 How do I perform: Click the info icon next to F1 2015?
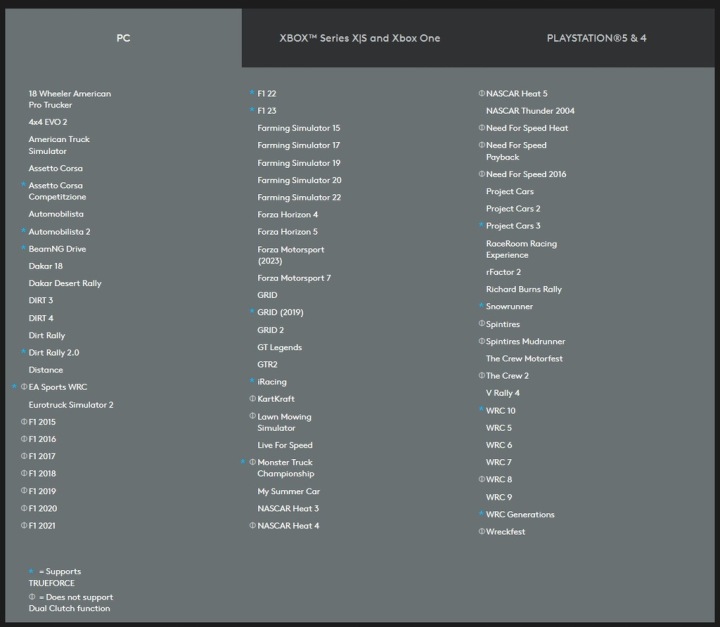point(24,421)
